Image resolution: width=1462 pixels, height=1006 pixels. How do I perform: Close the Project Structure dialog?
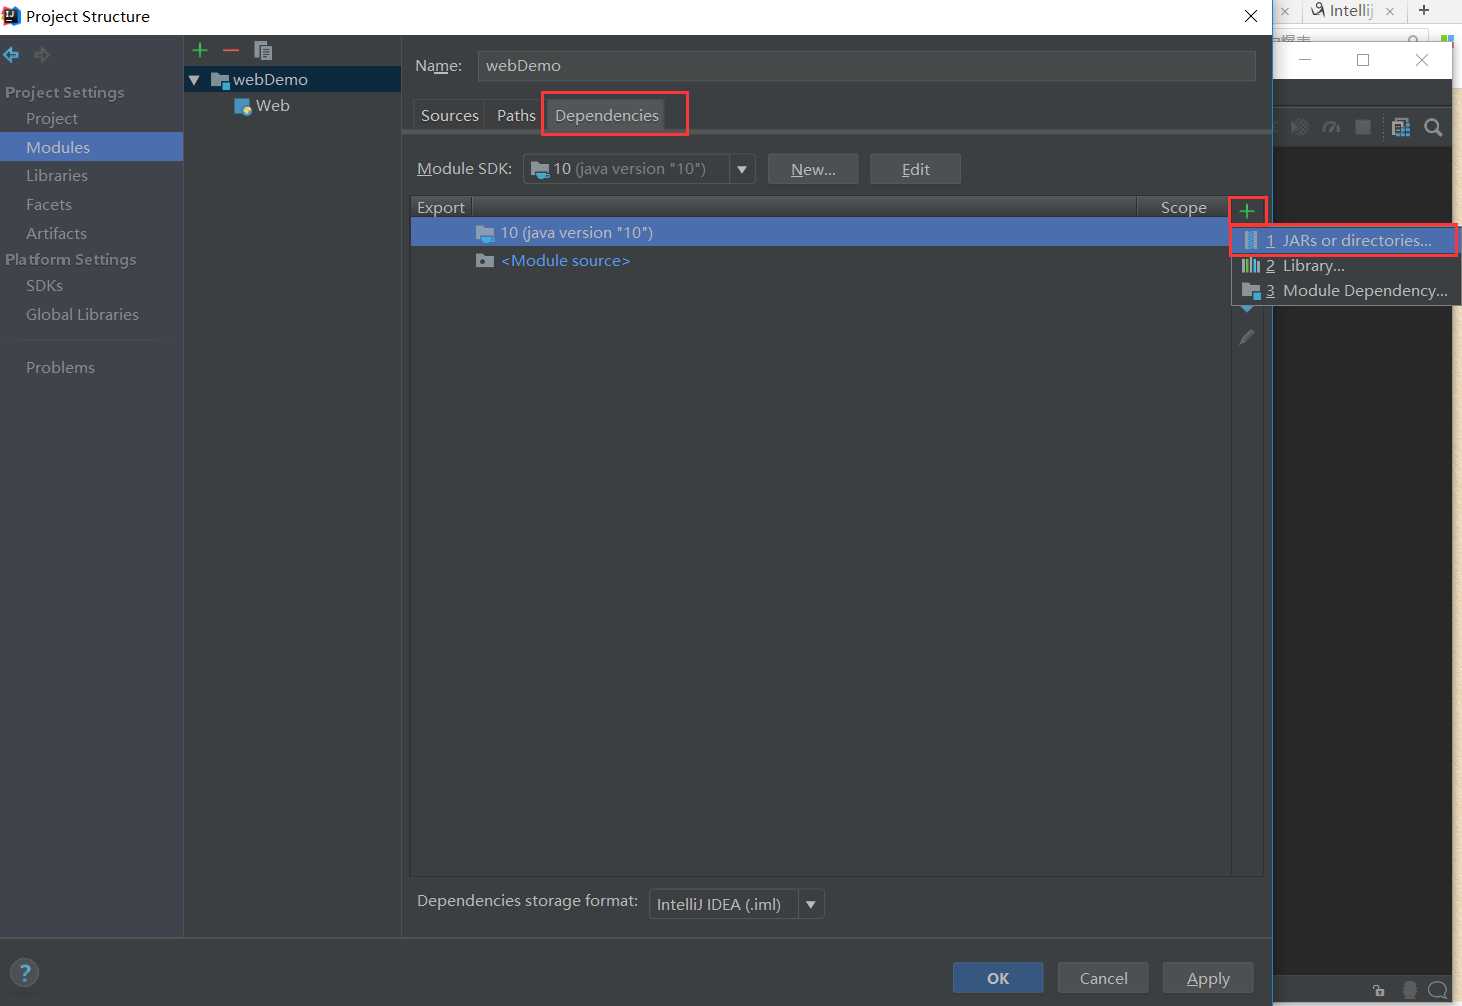pos(1250,16)
